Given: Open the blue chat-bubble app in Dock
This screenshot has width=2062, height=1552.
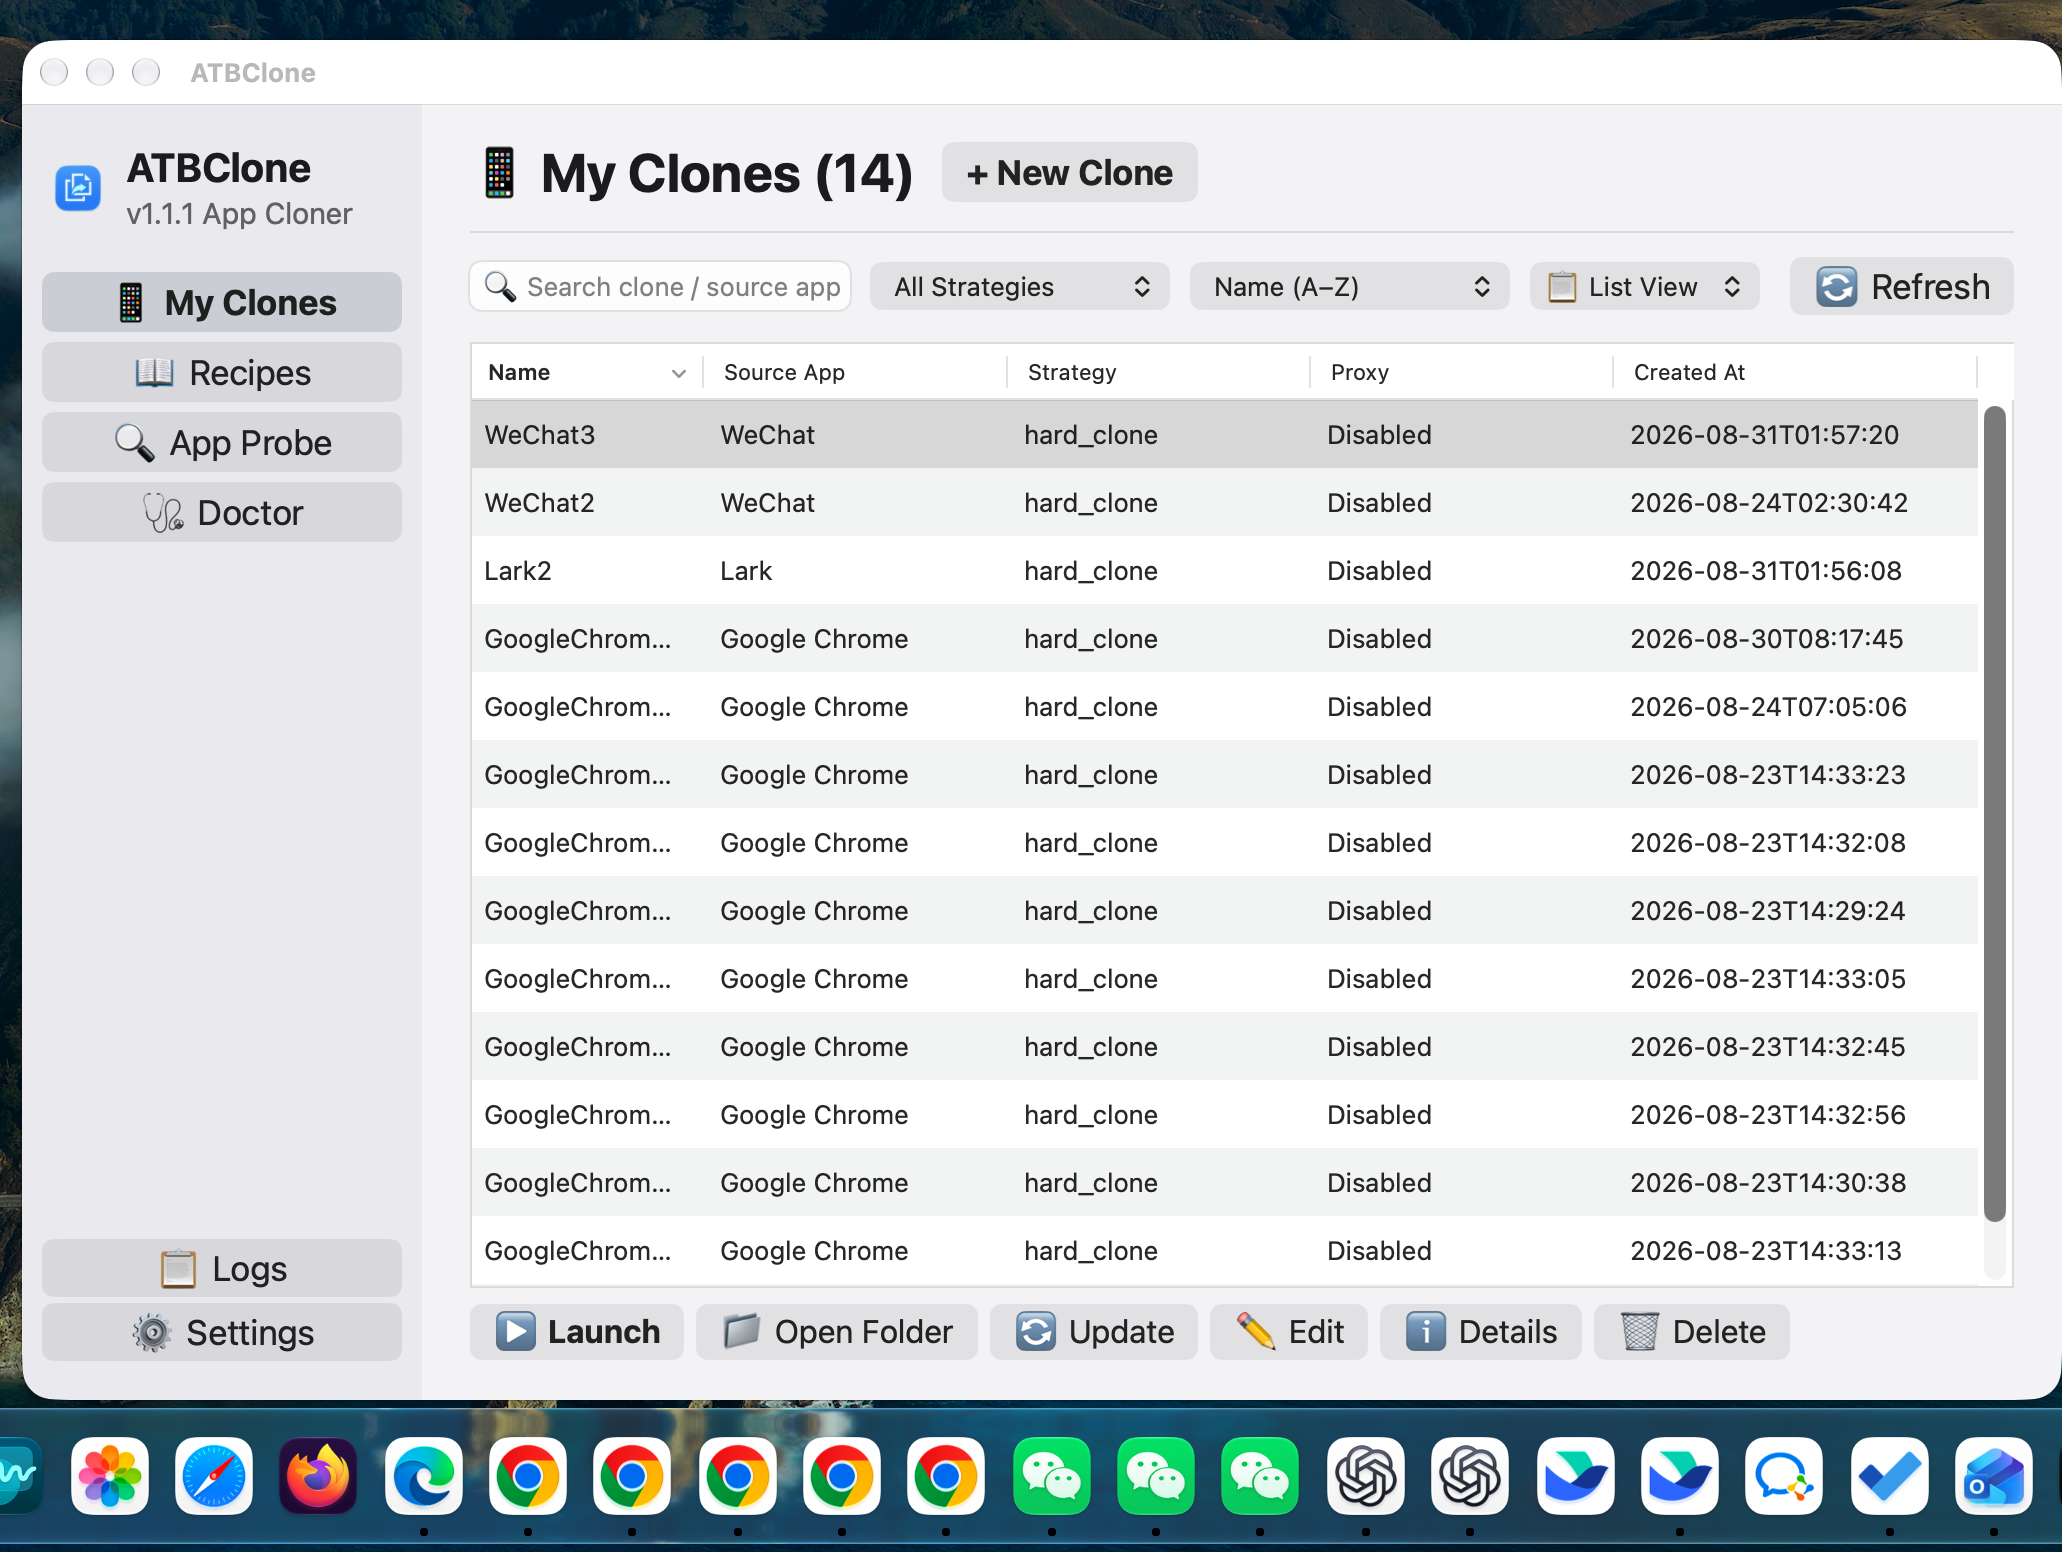Looking at the screenshot, I should pos(1784,1476).
